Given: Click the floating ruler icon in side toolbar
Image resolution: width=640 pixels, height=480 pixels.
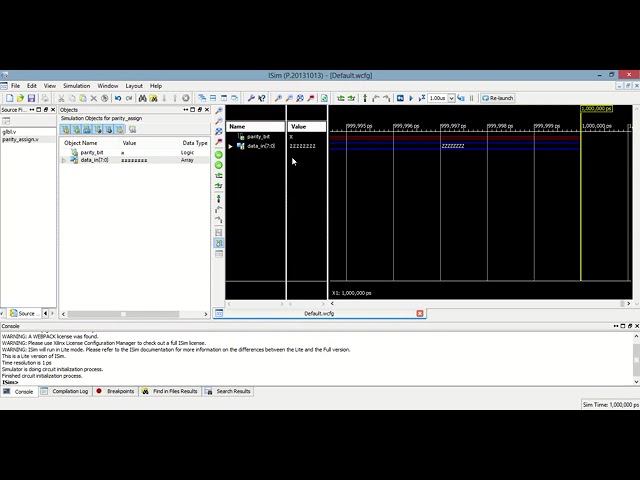Looking at the screenshot, I should (x=219, y=254).
